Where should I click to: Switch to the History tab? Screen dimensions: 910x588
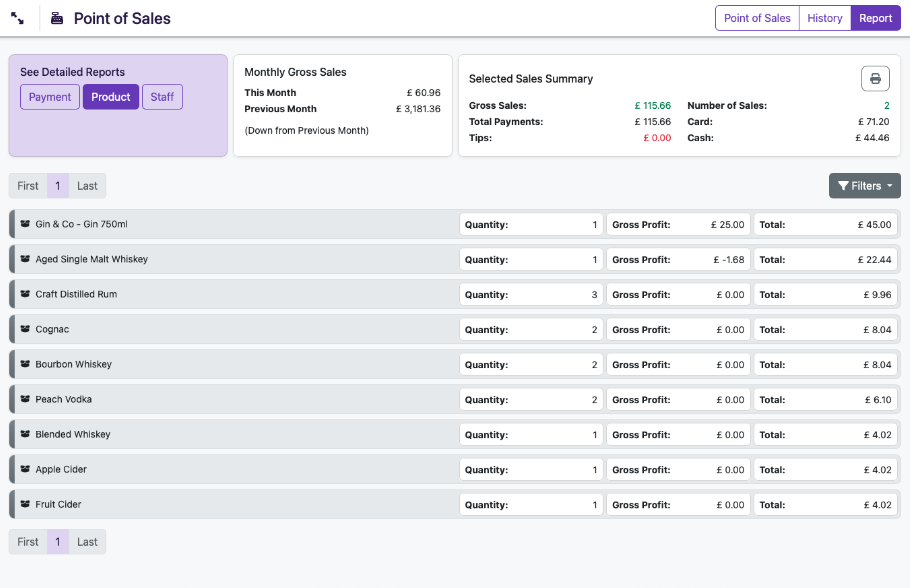[824, 18]
